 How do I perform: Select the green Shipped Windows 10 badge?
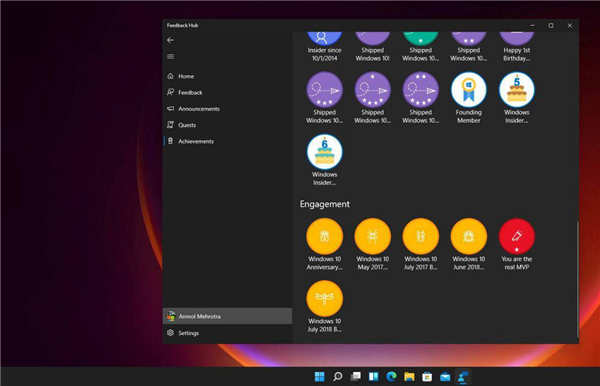(x=421, y=47)
